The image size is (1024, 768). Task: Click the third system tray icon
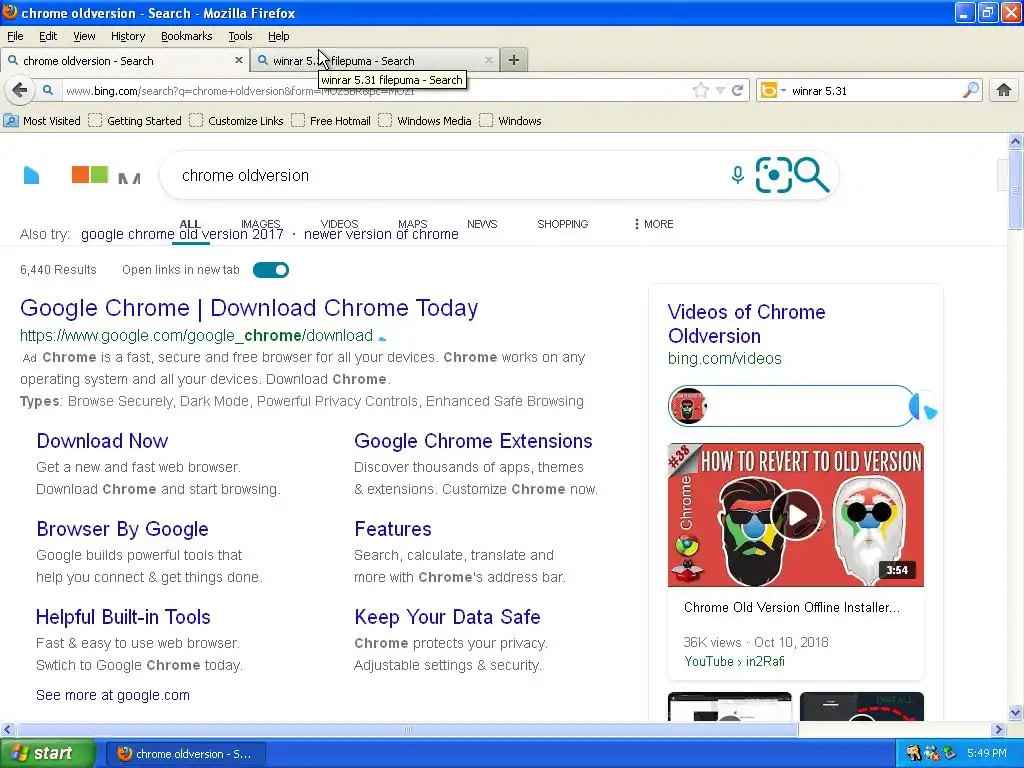[949, 753]
